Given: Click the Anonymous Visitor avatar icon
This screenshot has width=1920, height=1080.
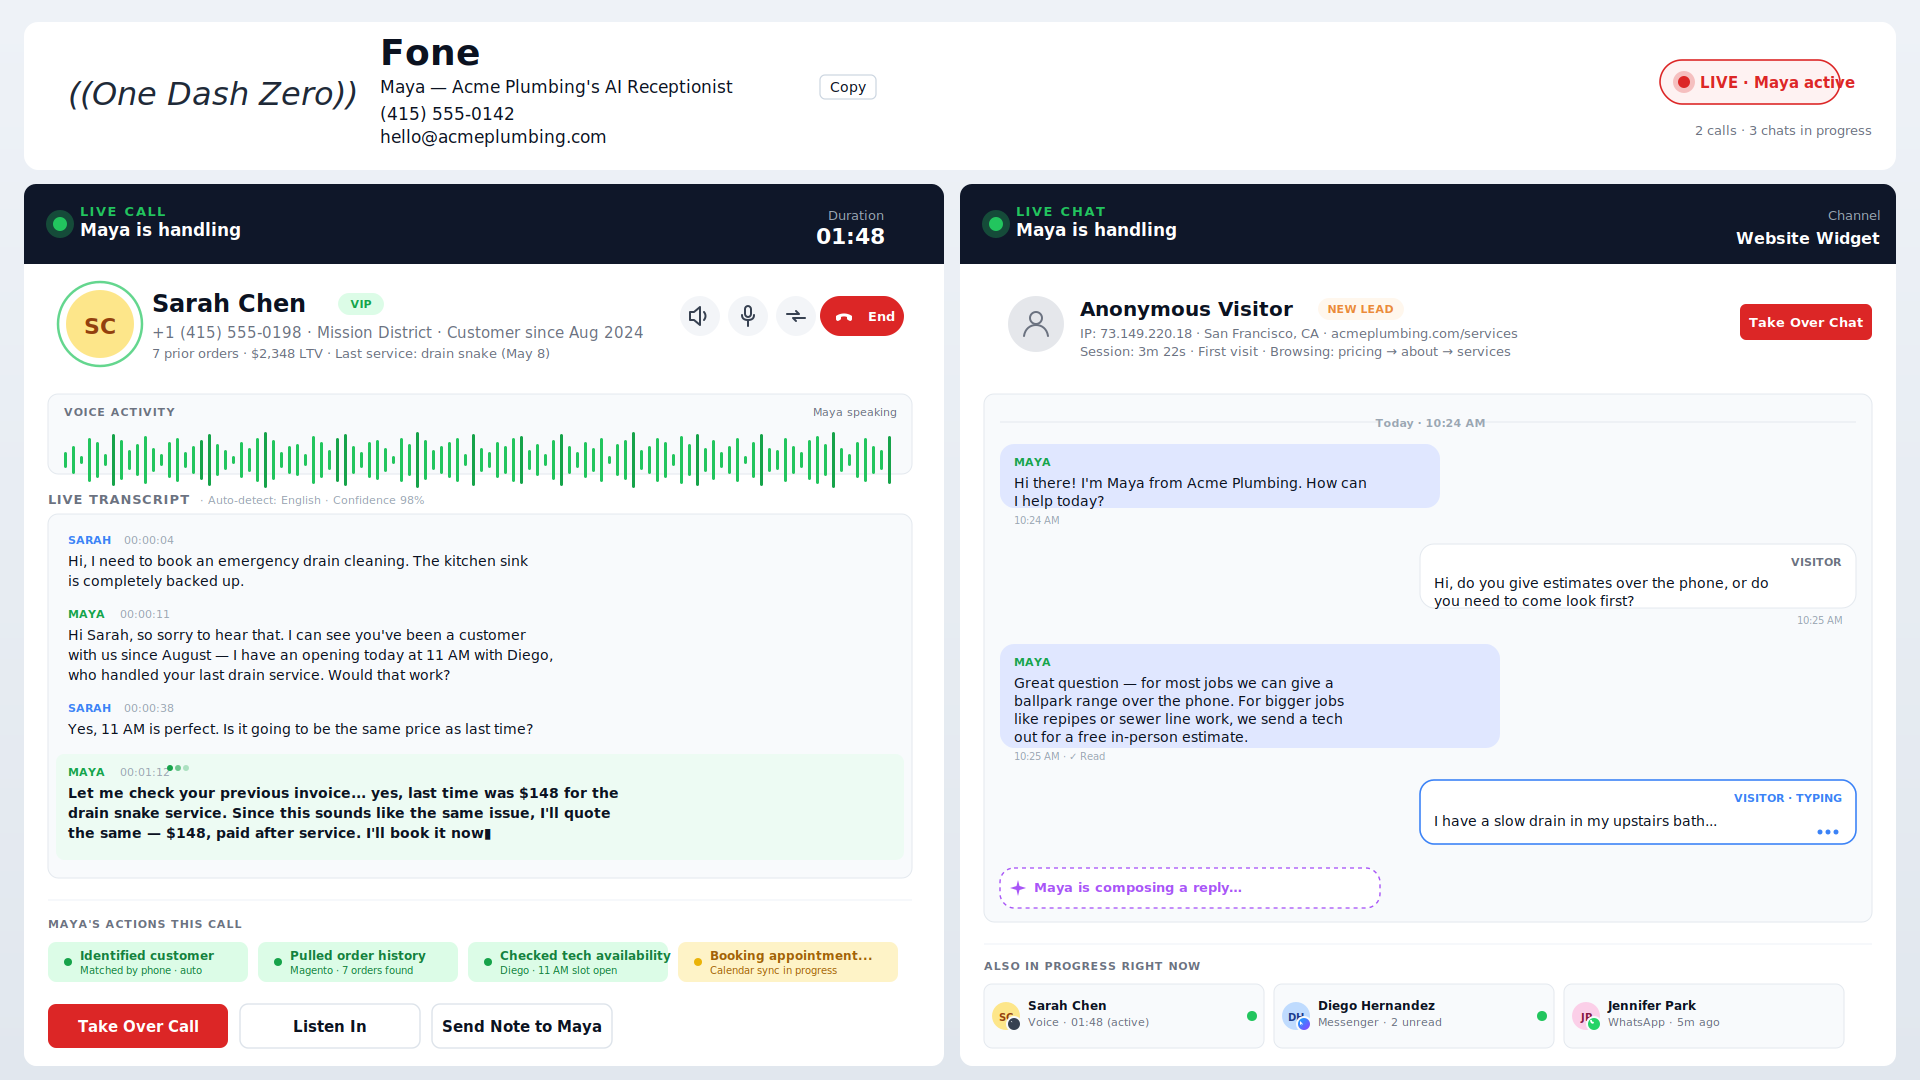Looking at the screenshot, I should click(x=1036, y=324).
